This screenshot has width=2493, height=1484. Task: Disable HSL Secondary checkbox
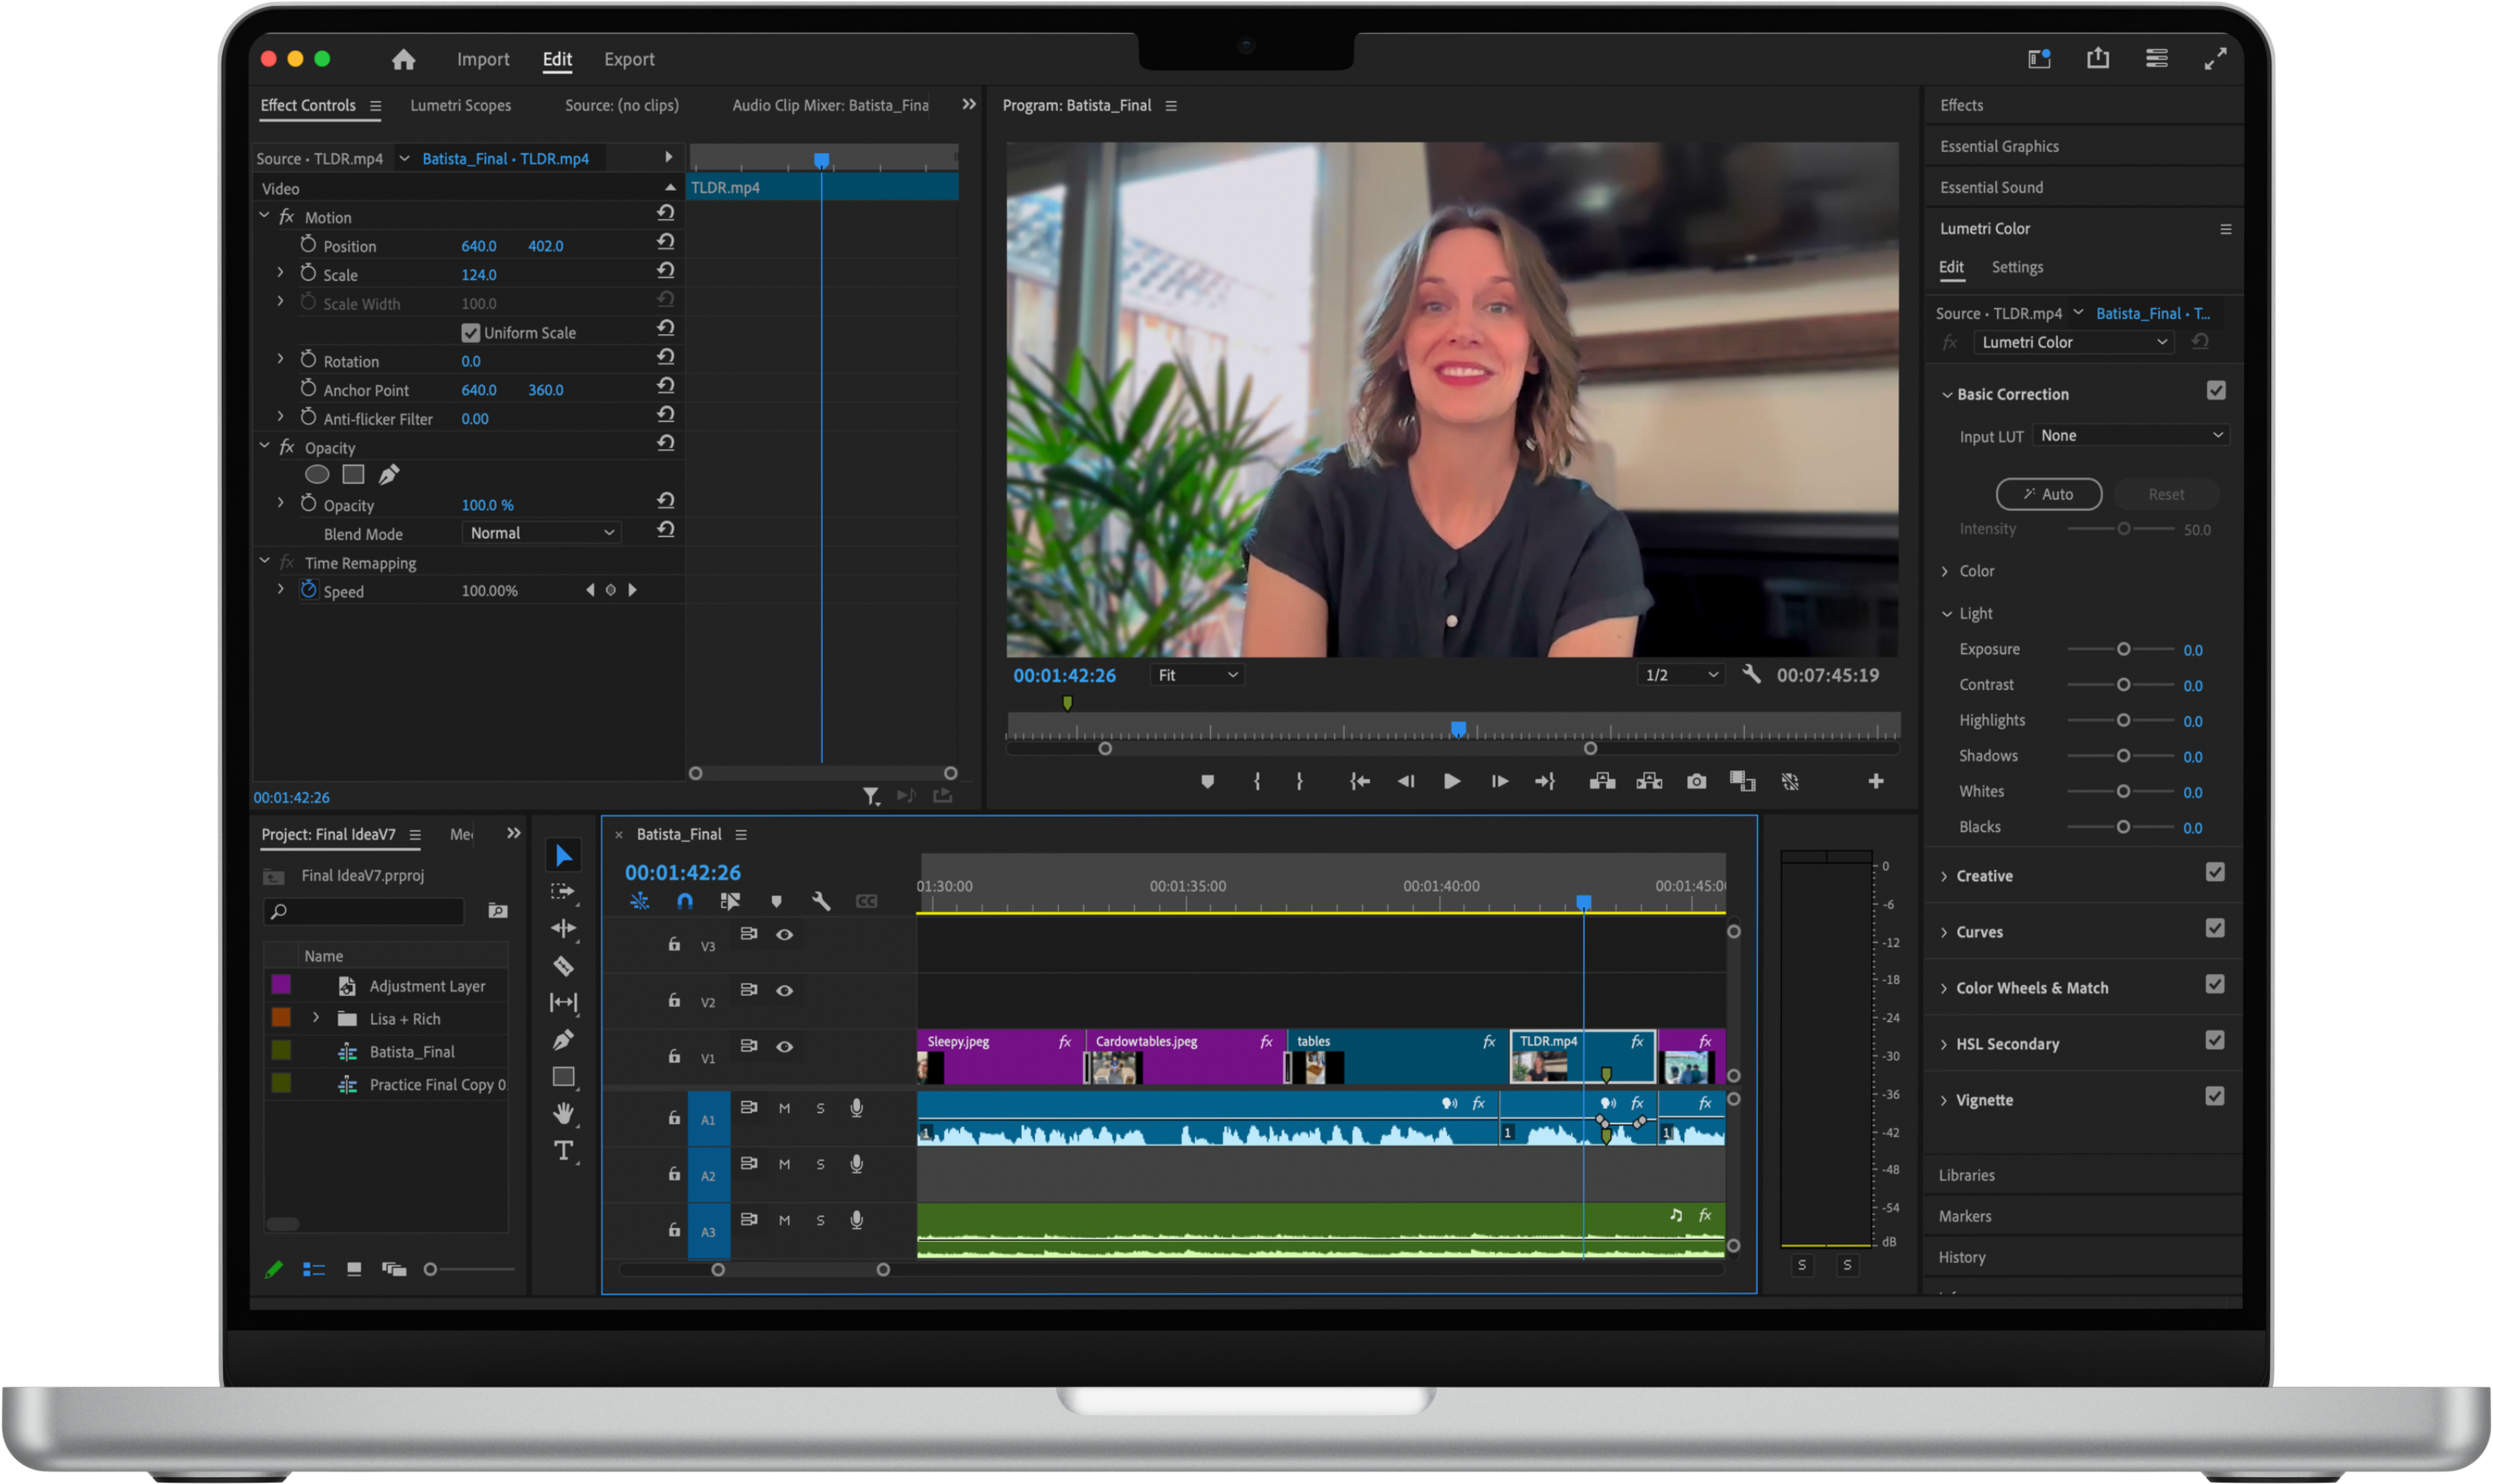pos(2215,1040)
